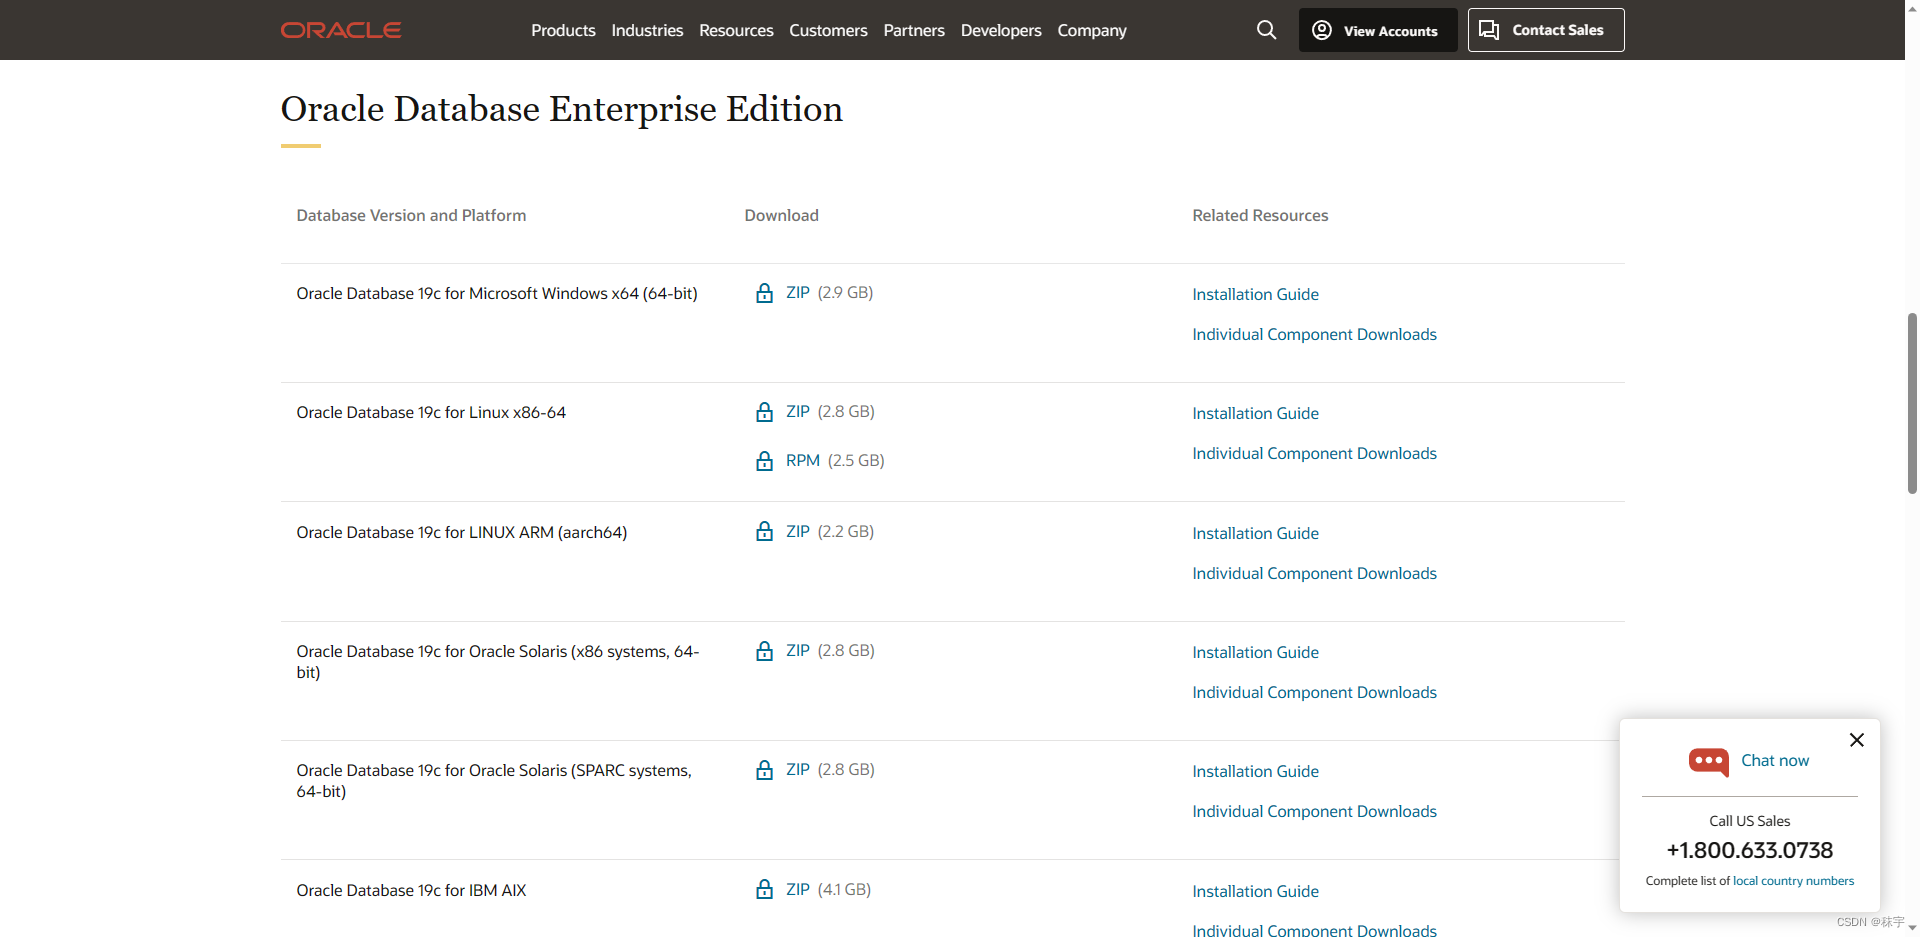Click the 'Download' column header
This screenshot has height=937, width=1920.
tap(781, 215)
